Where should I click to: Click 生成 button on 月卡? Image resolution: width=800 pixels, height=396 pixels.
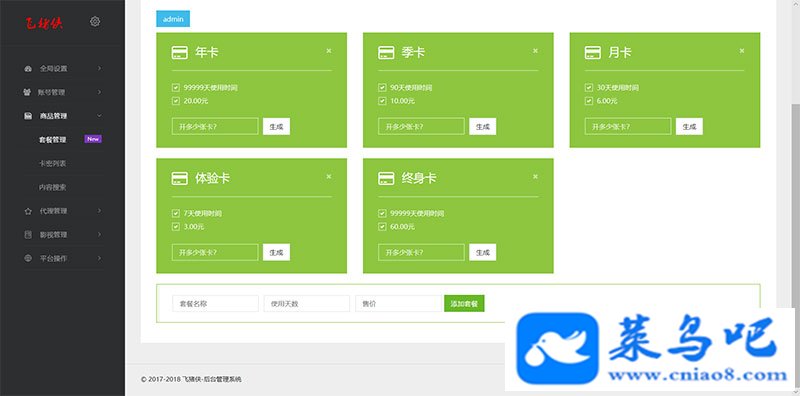689,127
